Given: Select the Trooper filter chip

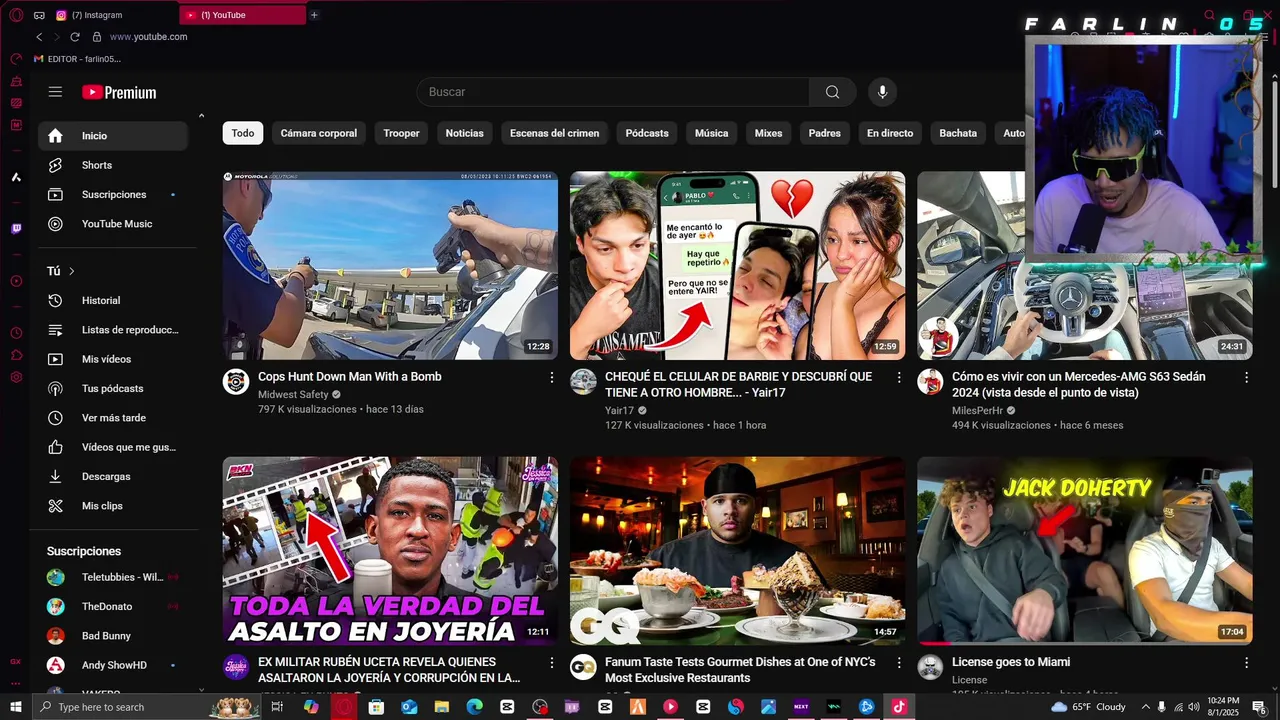Looking at the screenshot, I should click(401, 133).
